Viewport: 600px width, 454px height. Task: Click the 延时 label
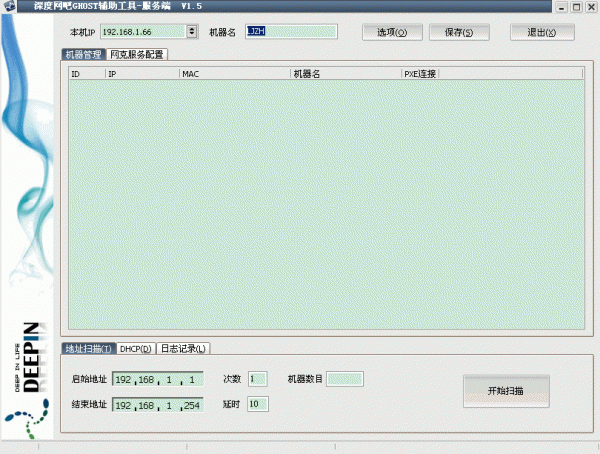(232, 404)
